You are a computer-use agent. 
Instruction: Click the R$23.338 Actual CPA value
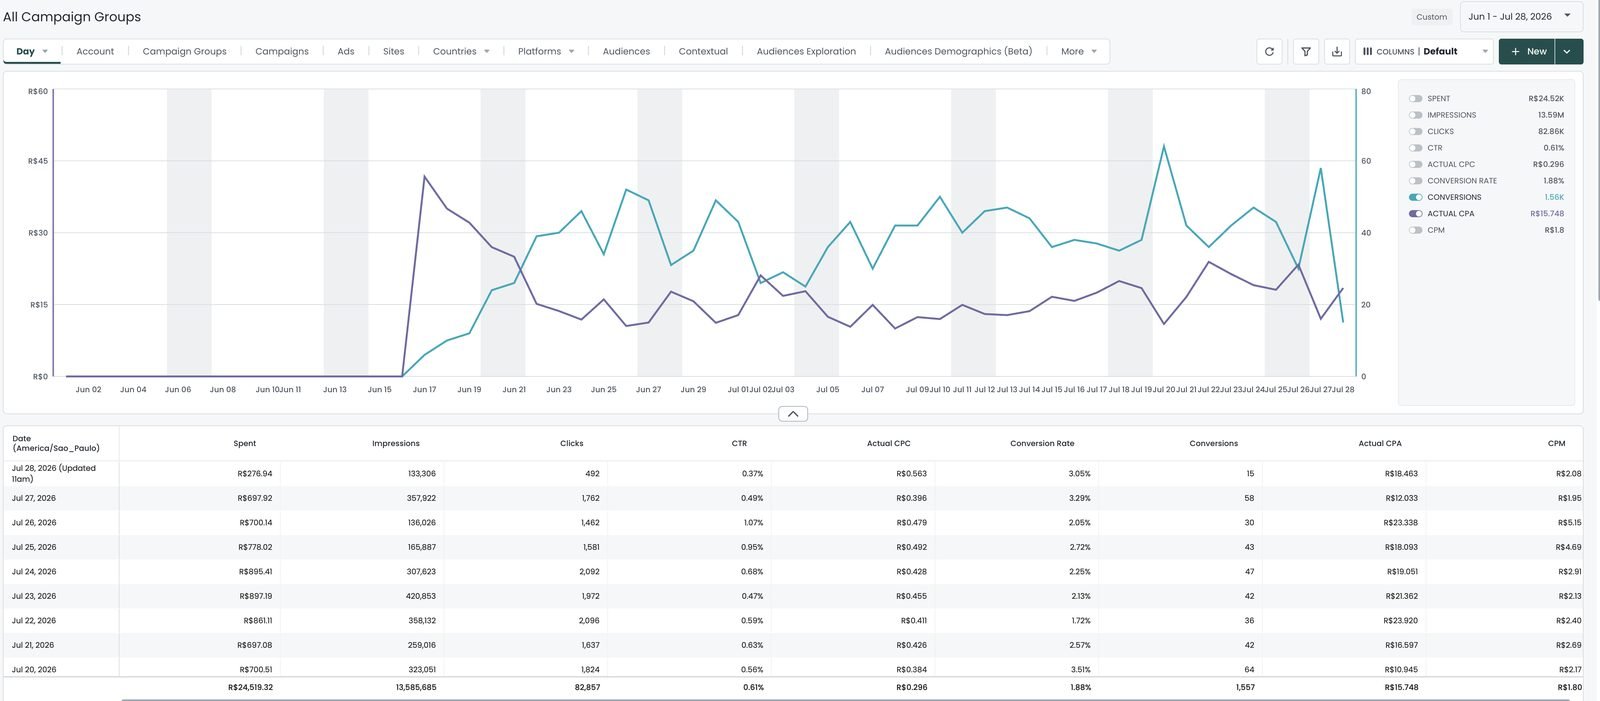point(1401,523)
